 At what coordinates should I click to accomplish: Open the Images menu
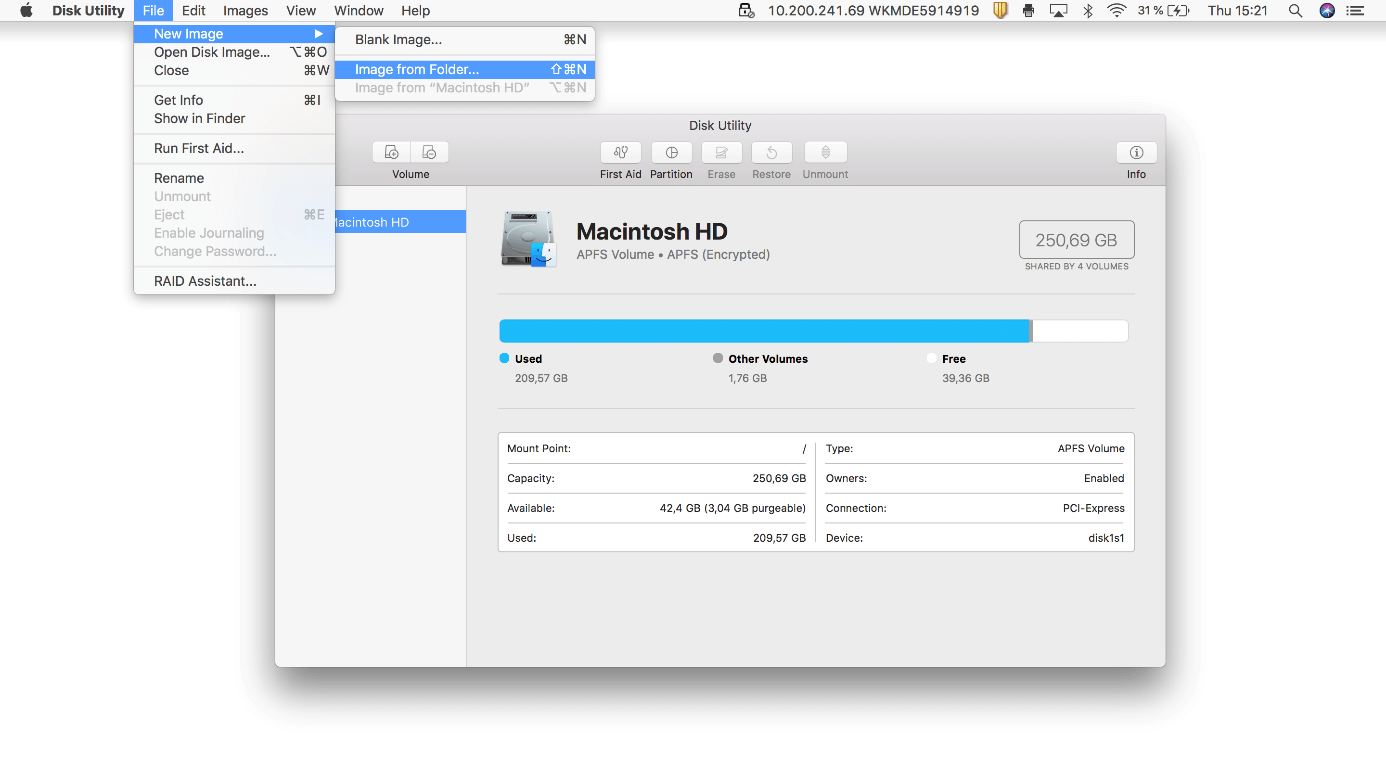click(245, 11)
